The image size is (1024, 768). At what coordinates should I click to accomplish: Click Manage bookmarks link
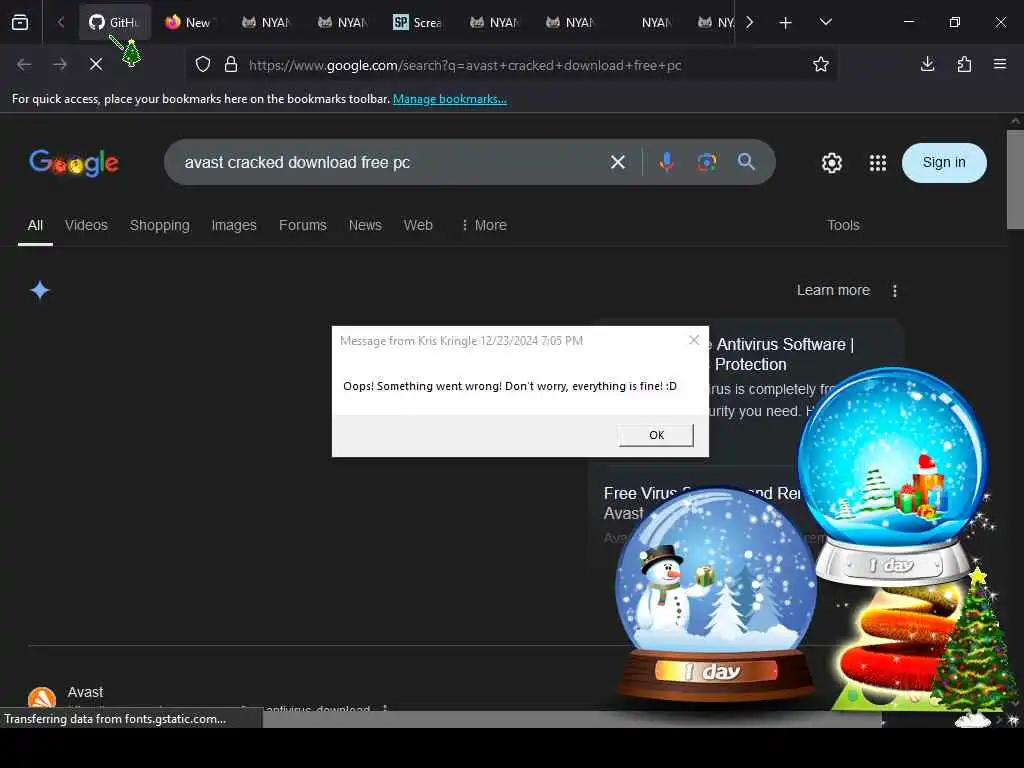(449, 99)
